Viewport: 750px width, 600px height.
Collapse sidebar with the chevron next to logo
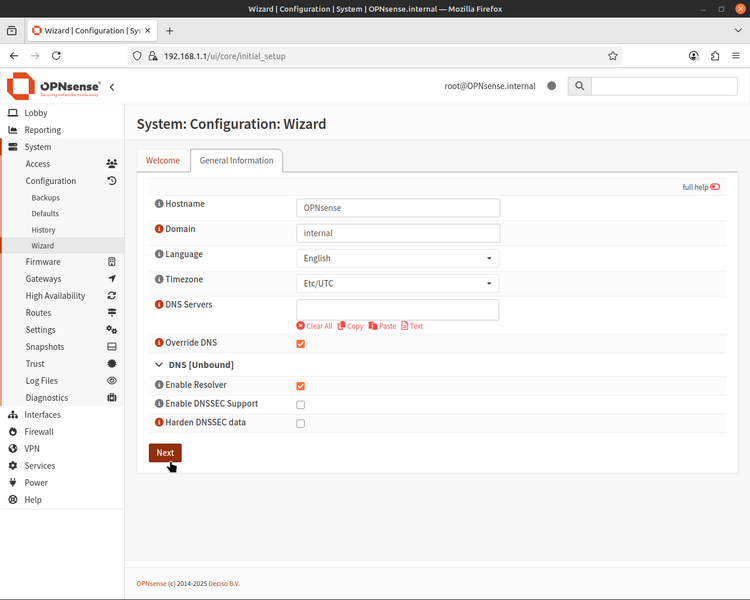click(x=112, y=87)
